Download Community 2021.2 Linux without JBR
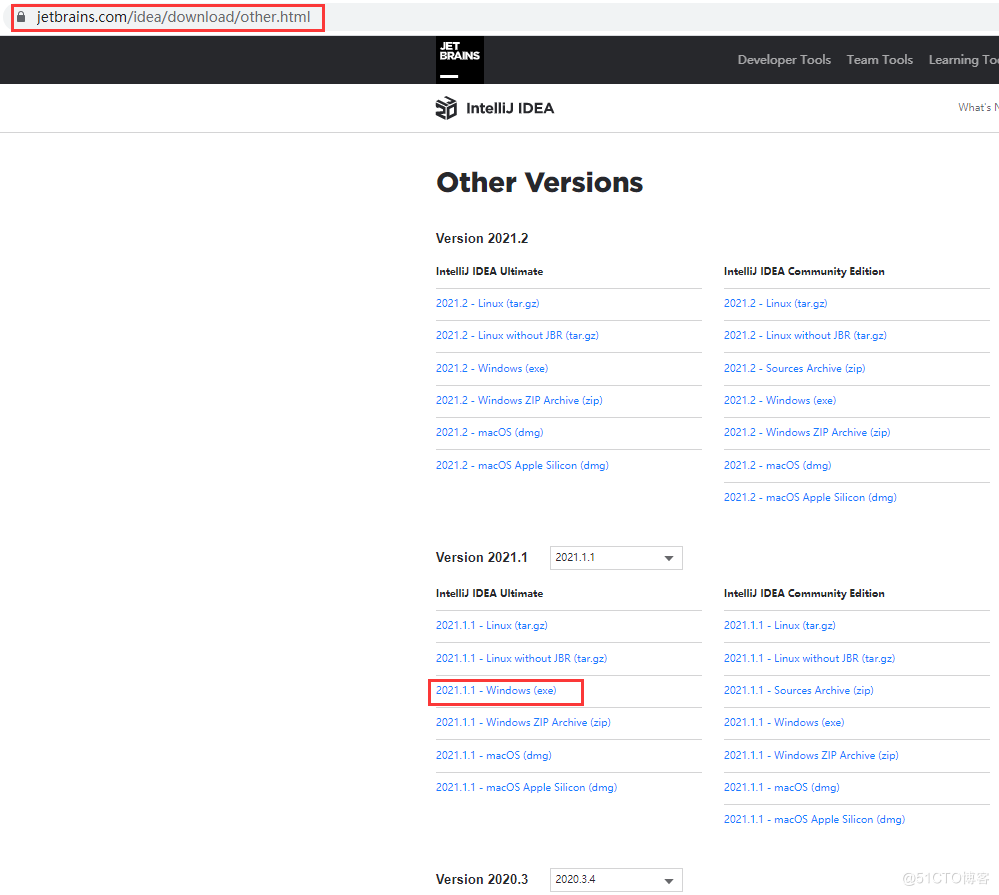999x895 pixels. (x=805, y=336)
